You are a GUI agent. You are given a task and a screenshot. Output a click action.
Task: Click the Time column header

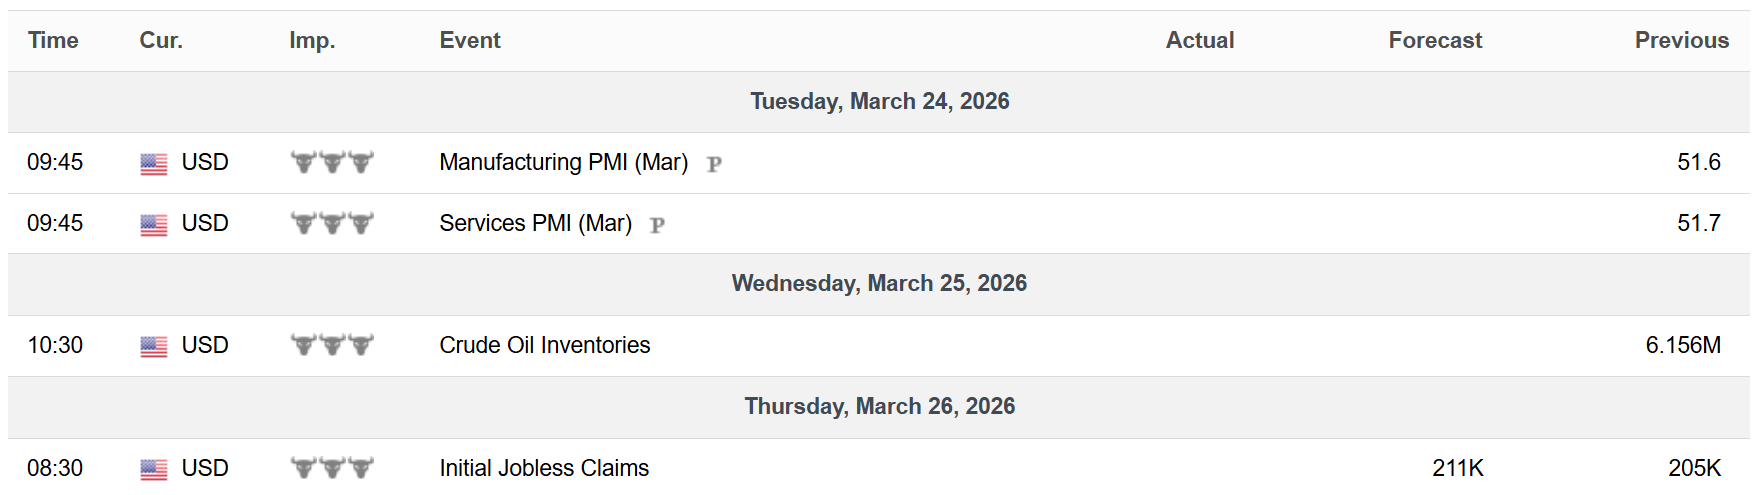tap(53, 40)
